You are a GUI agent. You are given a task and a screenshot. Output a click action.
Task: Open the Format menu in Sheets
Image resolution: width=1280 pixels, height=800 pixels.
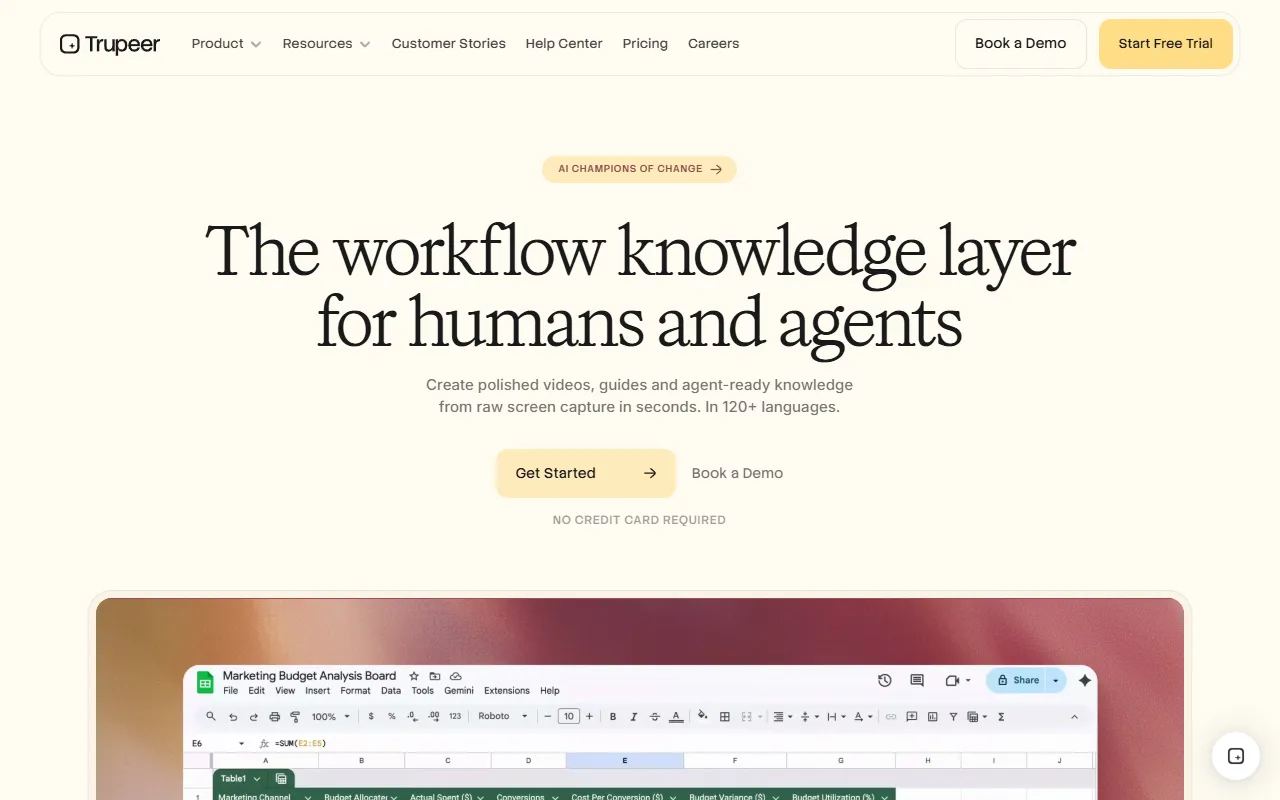(x=355, y=690)
